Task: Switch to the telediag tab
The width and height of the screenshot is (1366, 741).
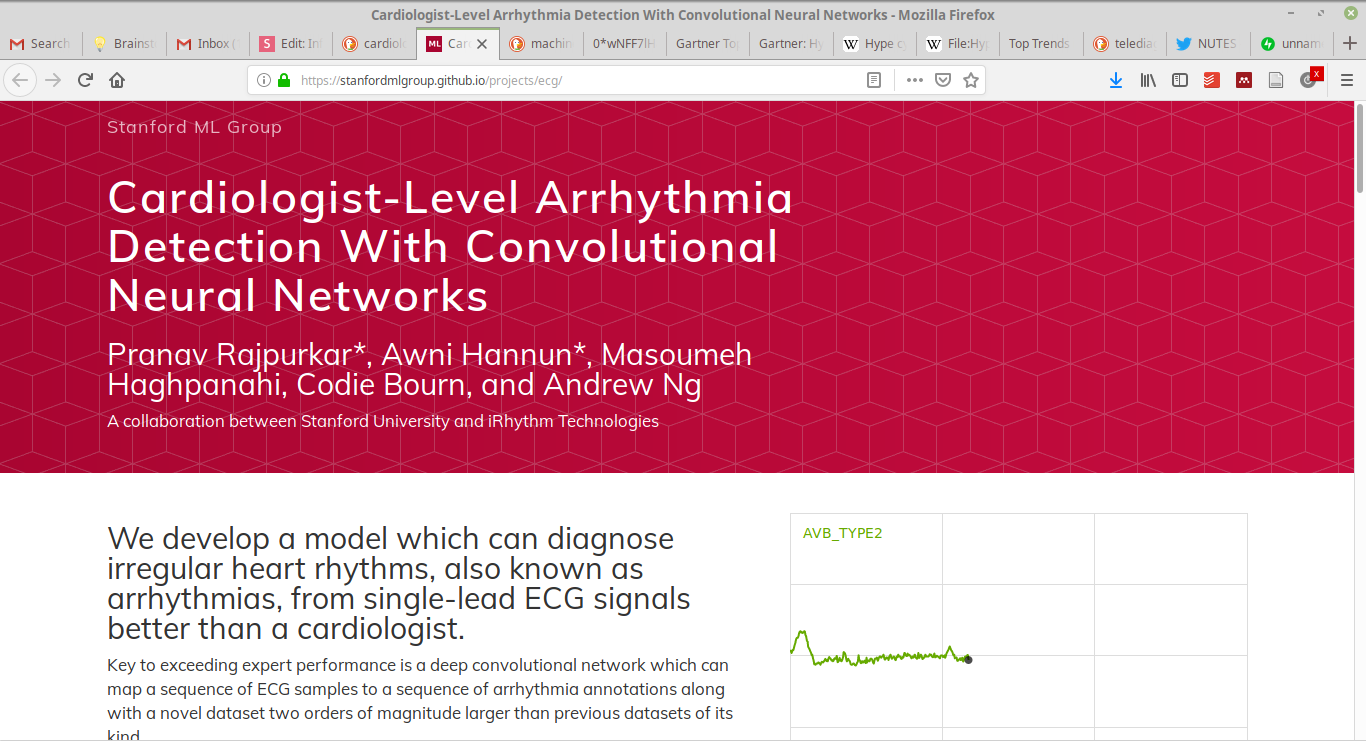Action: pos(1125,44)
